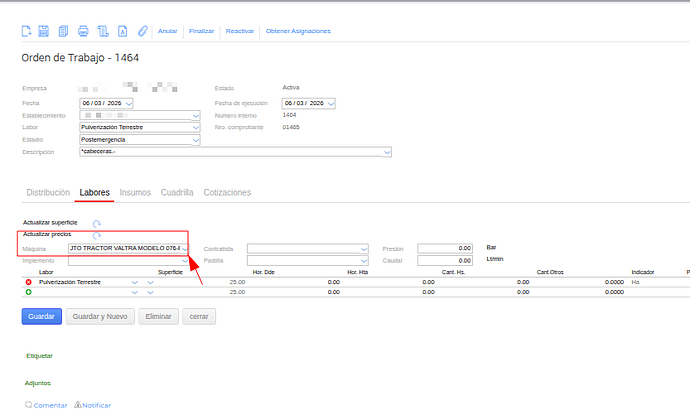
Task: Click the new document toolbar icon
Action: tap(27, 31)
